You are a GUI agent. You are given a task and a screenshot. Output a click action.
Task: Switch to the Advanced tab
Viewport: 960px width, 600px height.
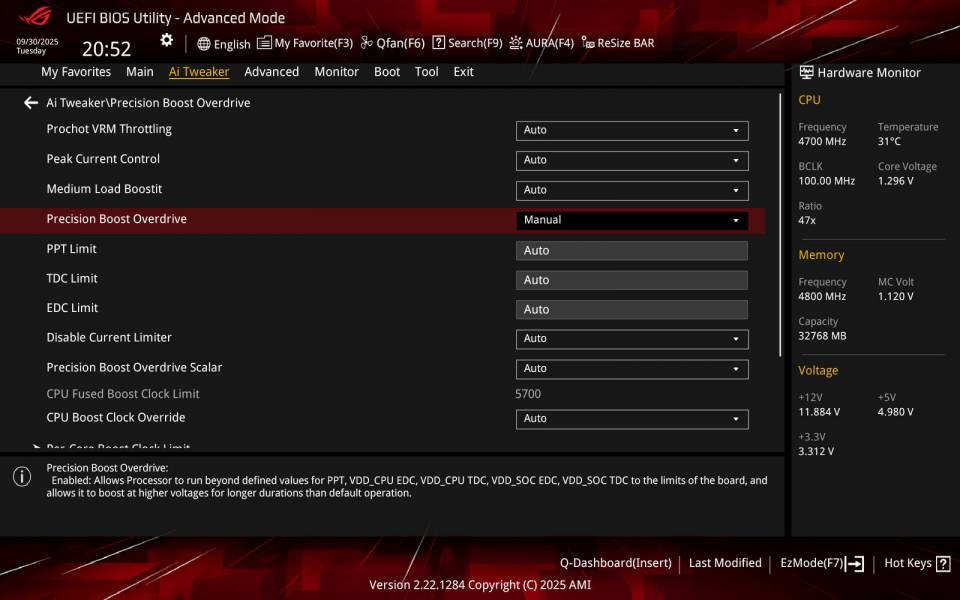(271, 71)
